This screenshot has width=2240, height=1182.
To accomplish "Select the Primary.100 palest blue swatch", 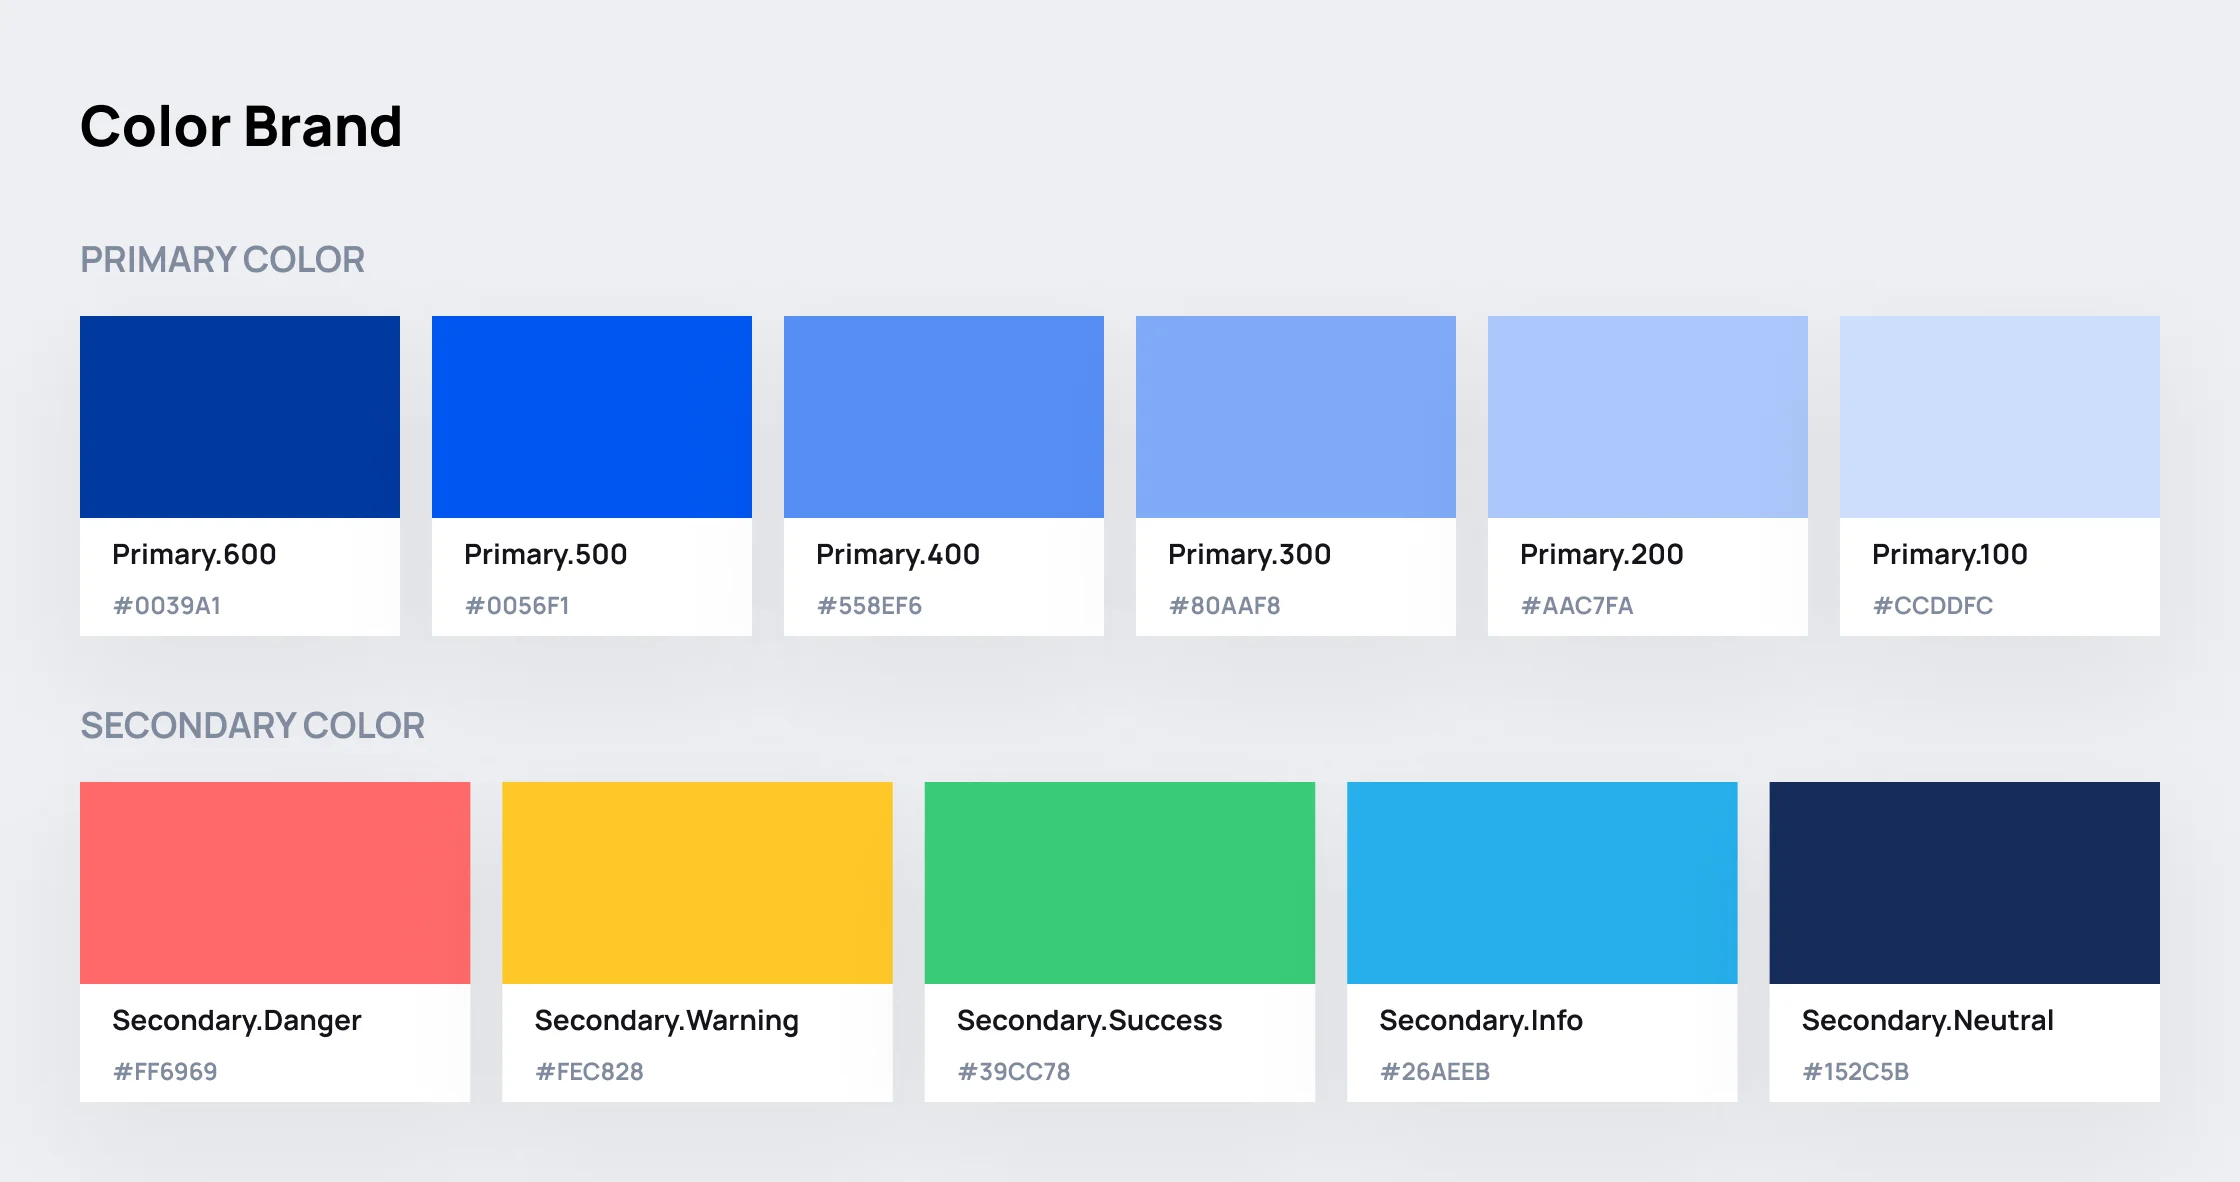I will click(2000, 417).
